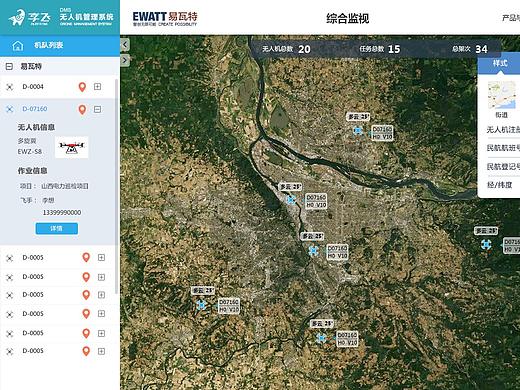The image size is (520, 390).
Task: Click the drone icon of last D-0005
Action: (10, 351)
